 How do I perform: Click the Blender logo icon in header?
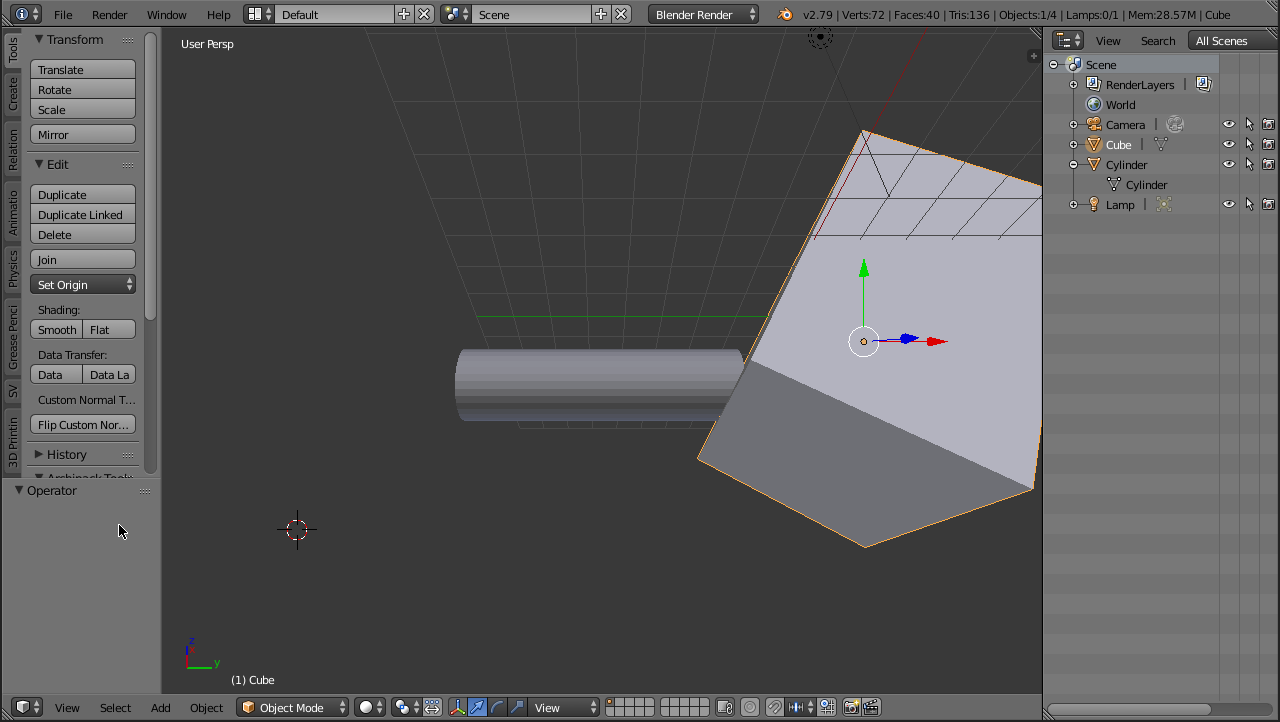pos(785,14)
